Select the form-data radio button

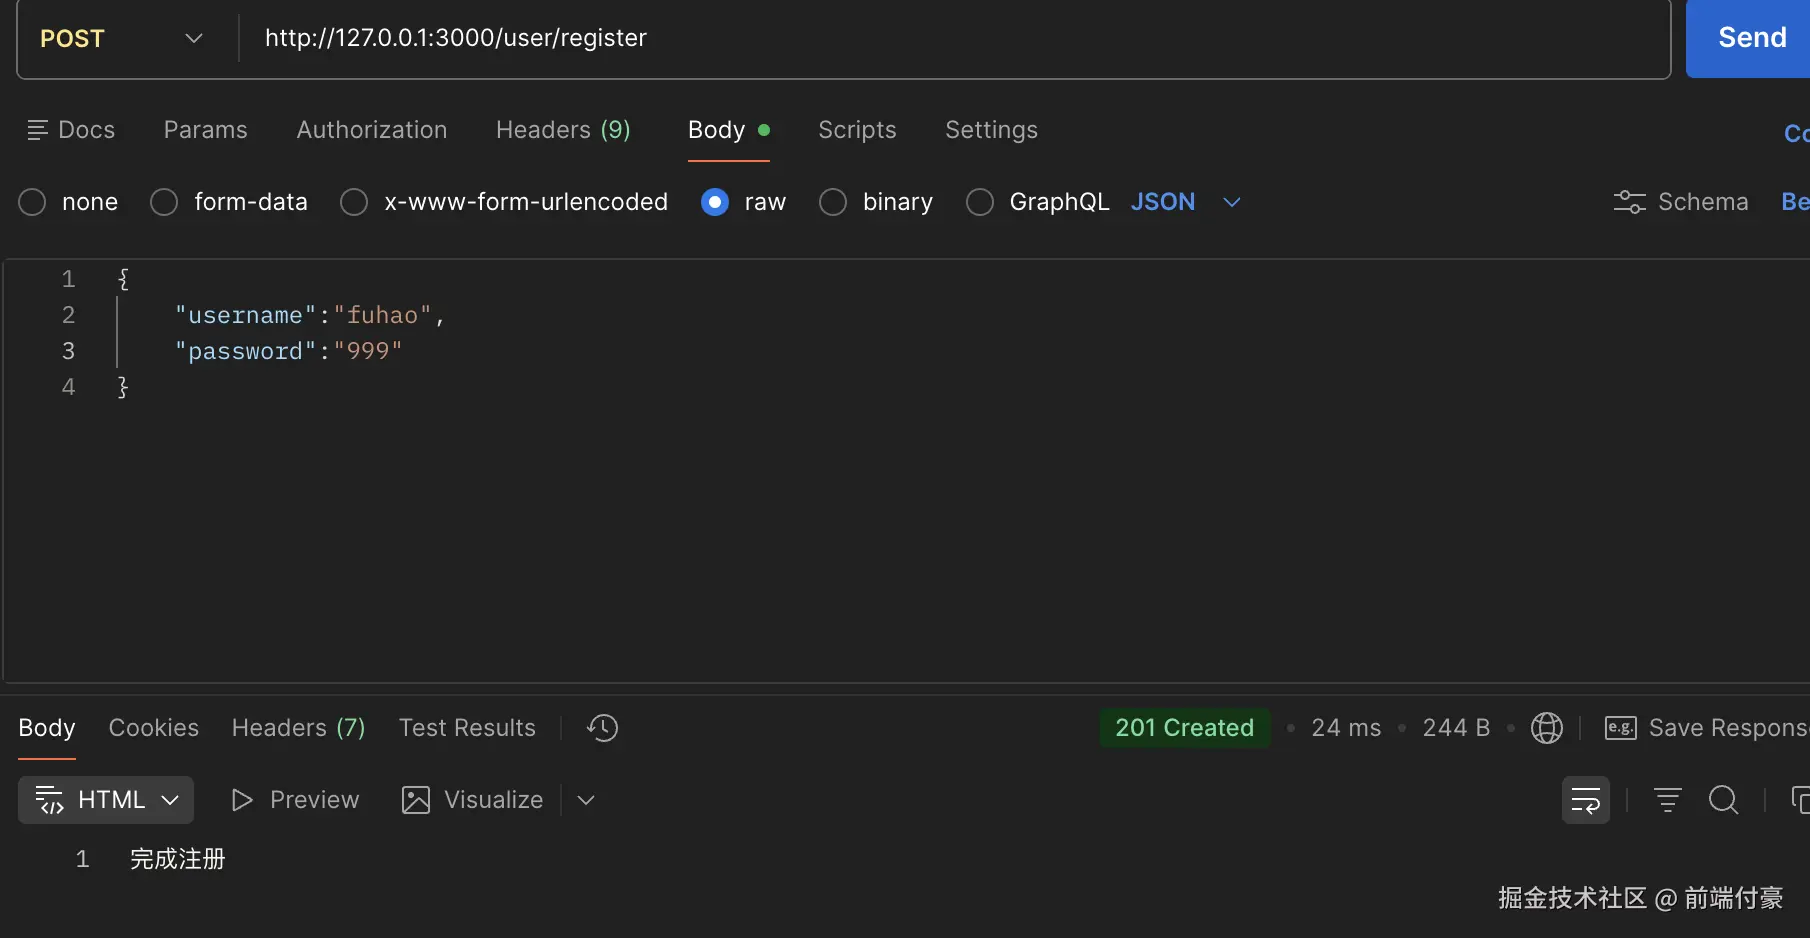coord(164,202)
